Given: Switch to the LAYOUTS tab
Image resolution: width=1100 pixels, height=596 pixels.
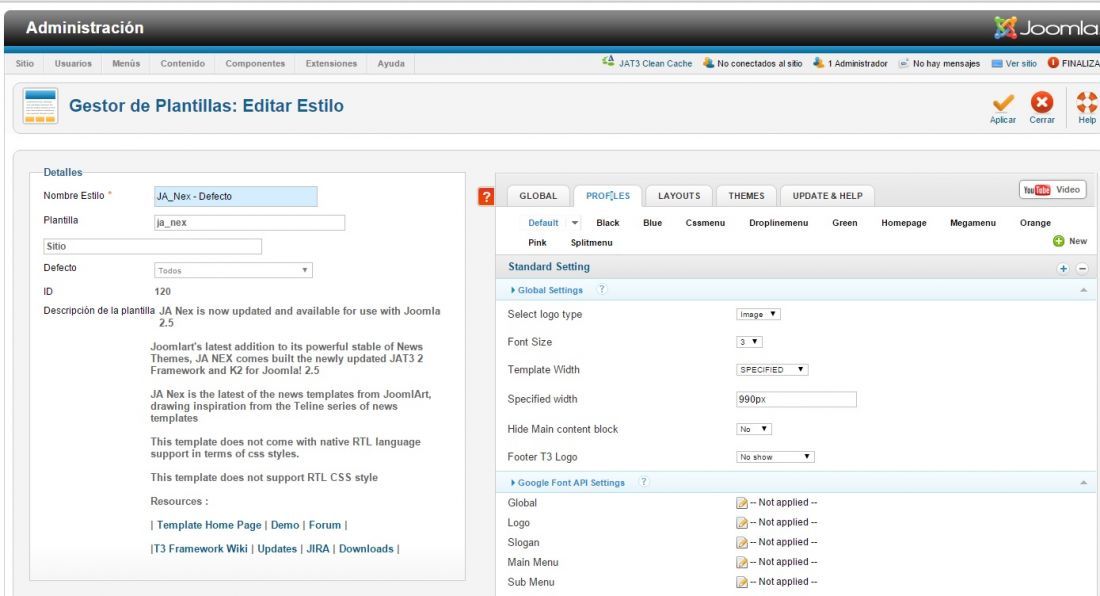Looking at the screenshot, I should (679, 196).
